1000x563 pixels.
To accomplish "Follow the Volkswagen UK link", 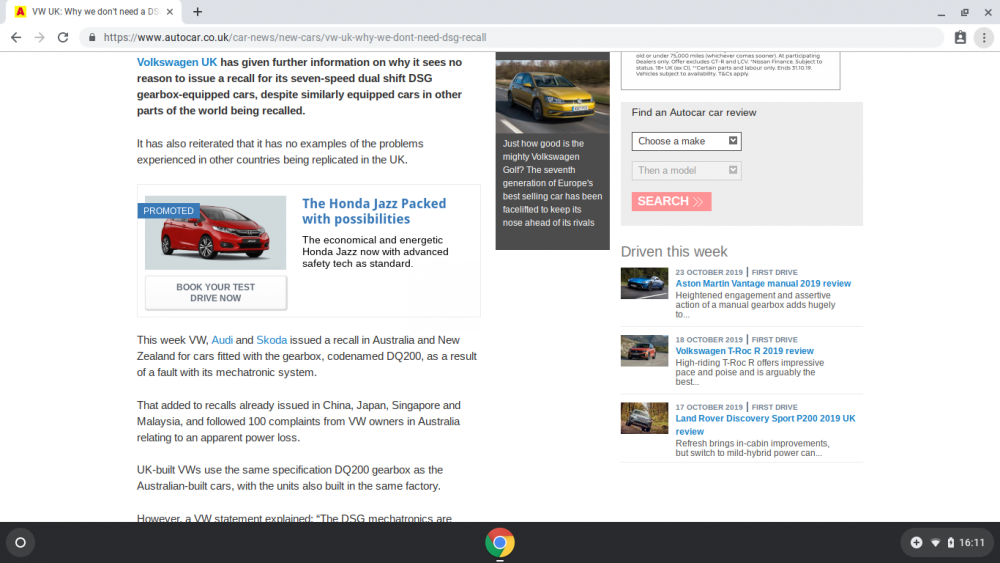I will point(177,62).
